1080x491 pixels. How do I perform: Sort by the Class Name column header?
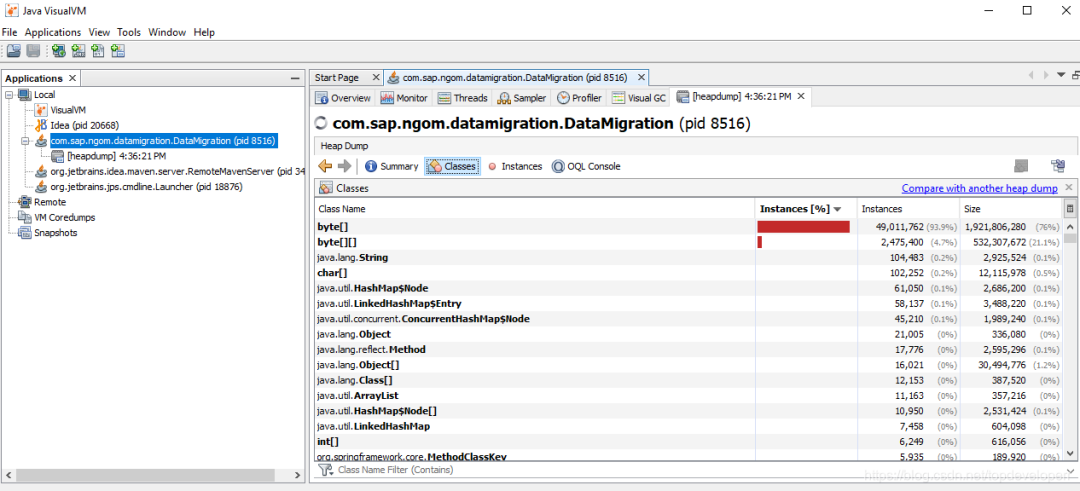[534, 209]
